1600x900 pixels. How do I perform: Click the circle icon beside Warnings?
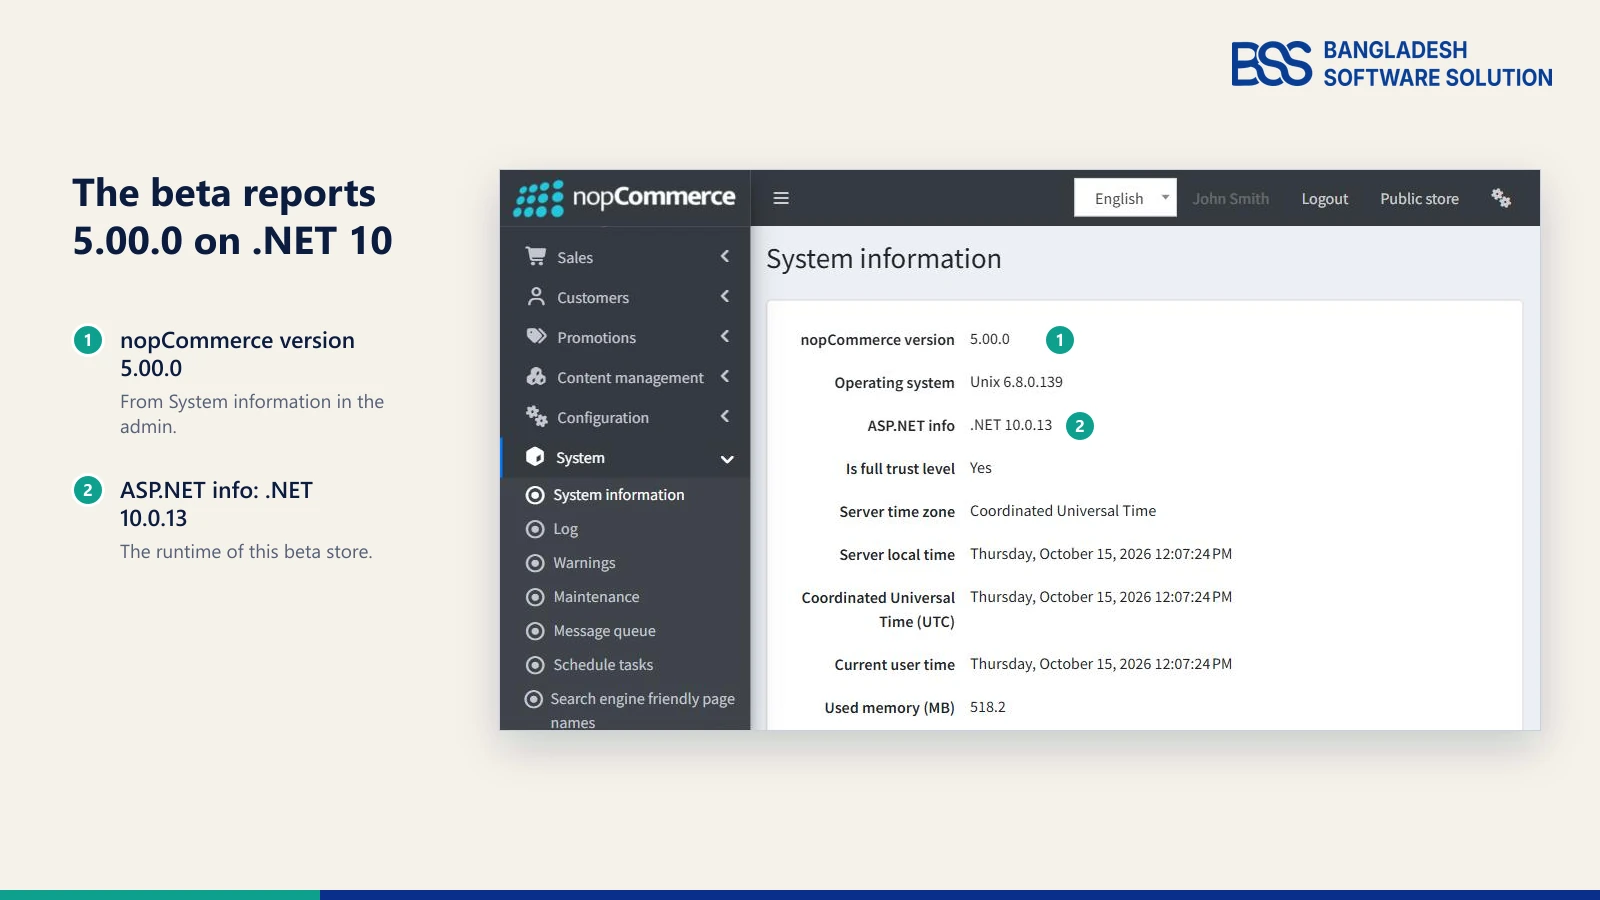(x=535, y=563)
